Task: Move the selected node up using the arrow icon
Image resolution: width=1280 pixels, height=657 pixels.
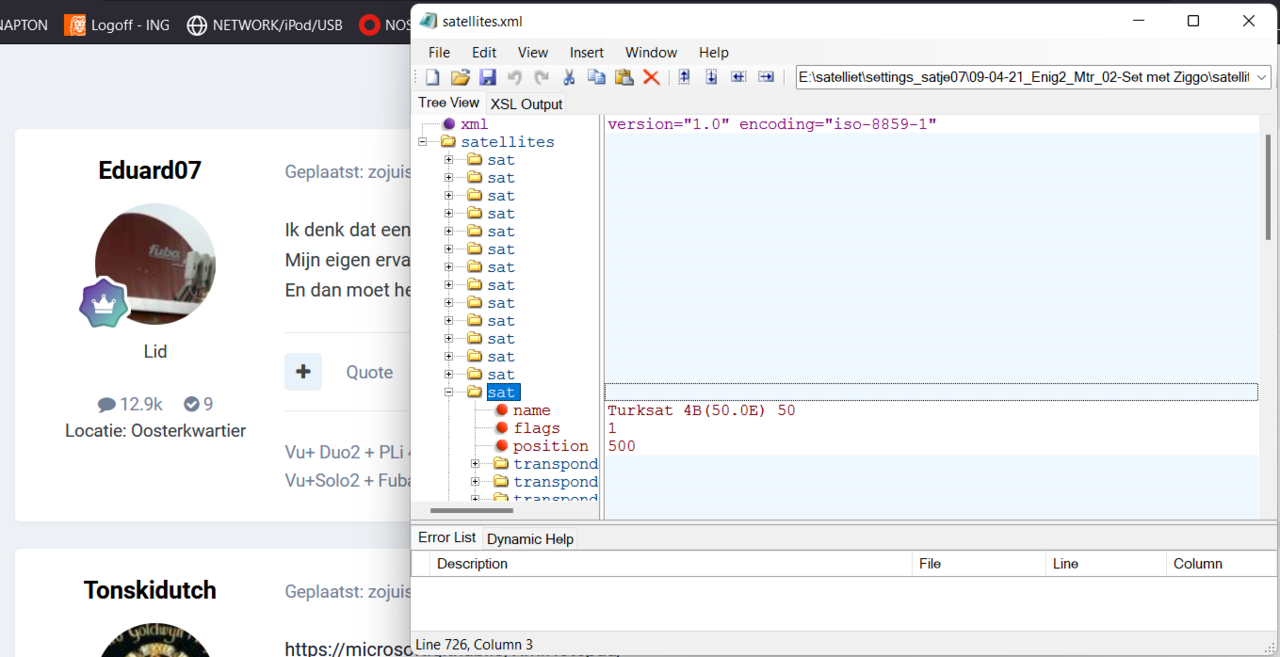Action: point(682,76)
